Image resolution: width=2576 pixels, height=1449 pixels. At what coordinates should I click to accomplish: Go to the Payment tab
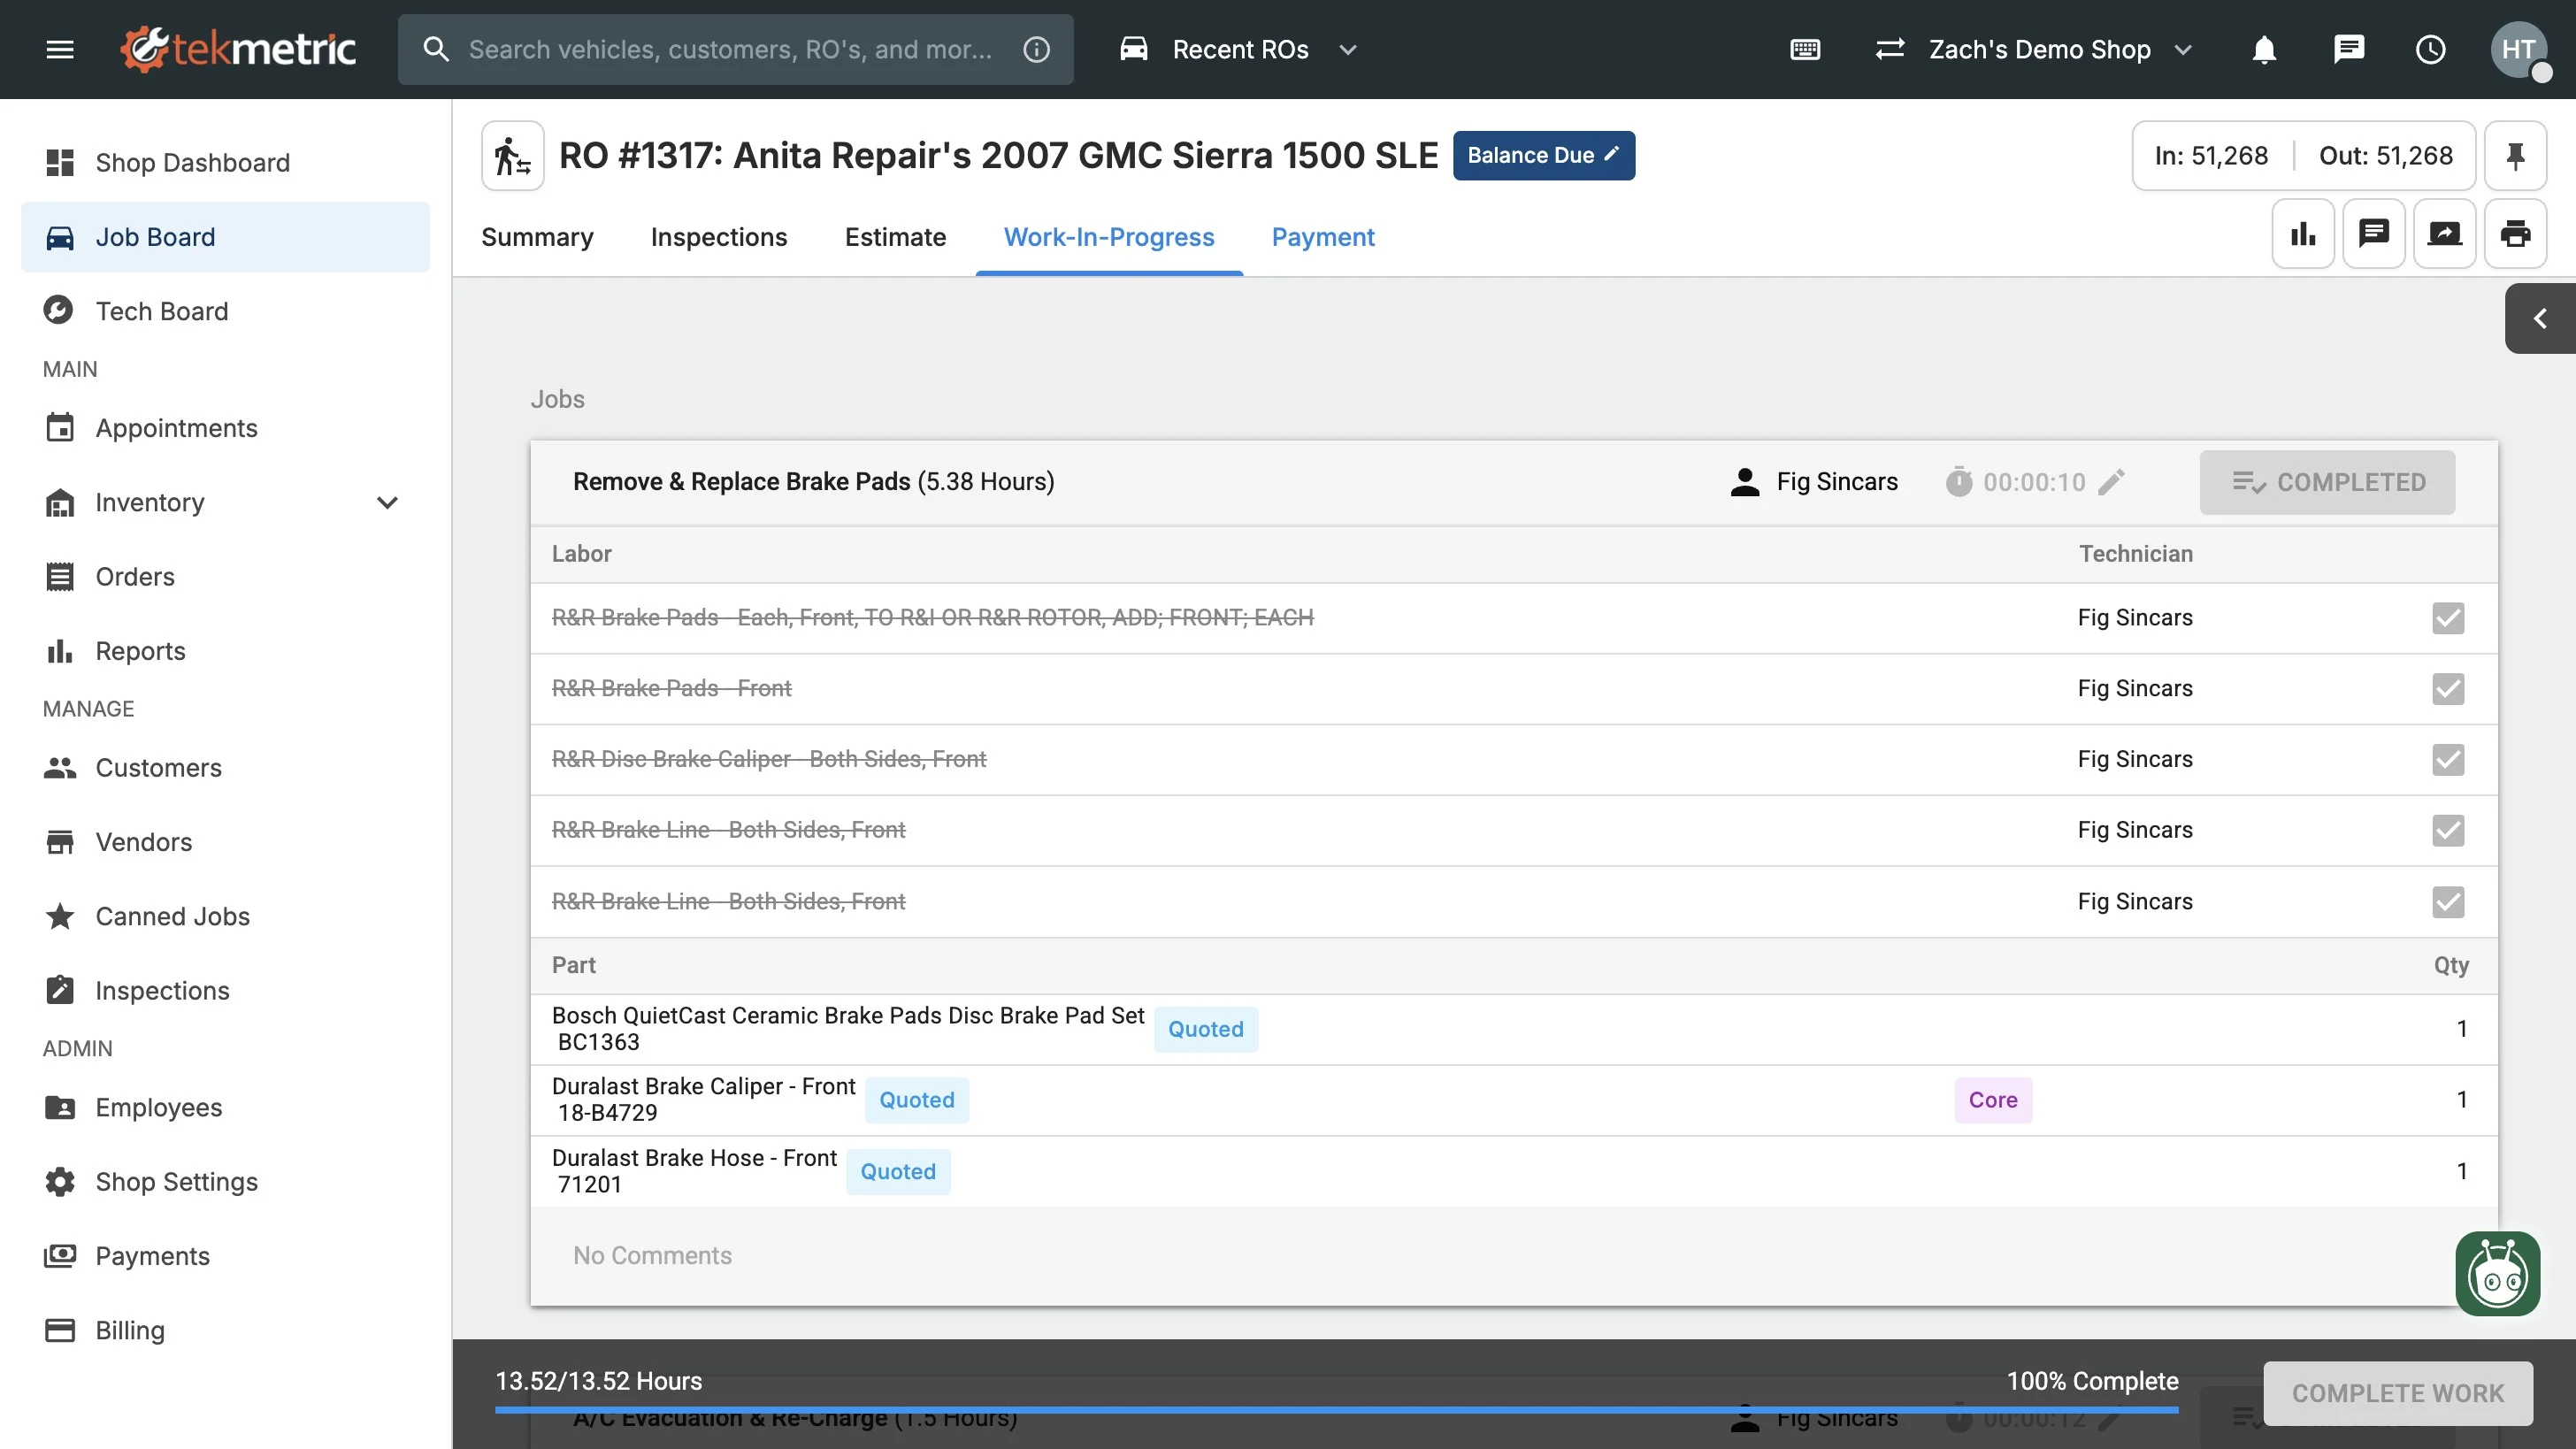1322,237
